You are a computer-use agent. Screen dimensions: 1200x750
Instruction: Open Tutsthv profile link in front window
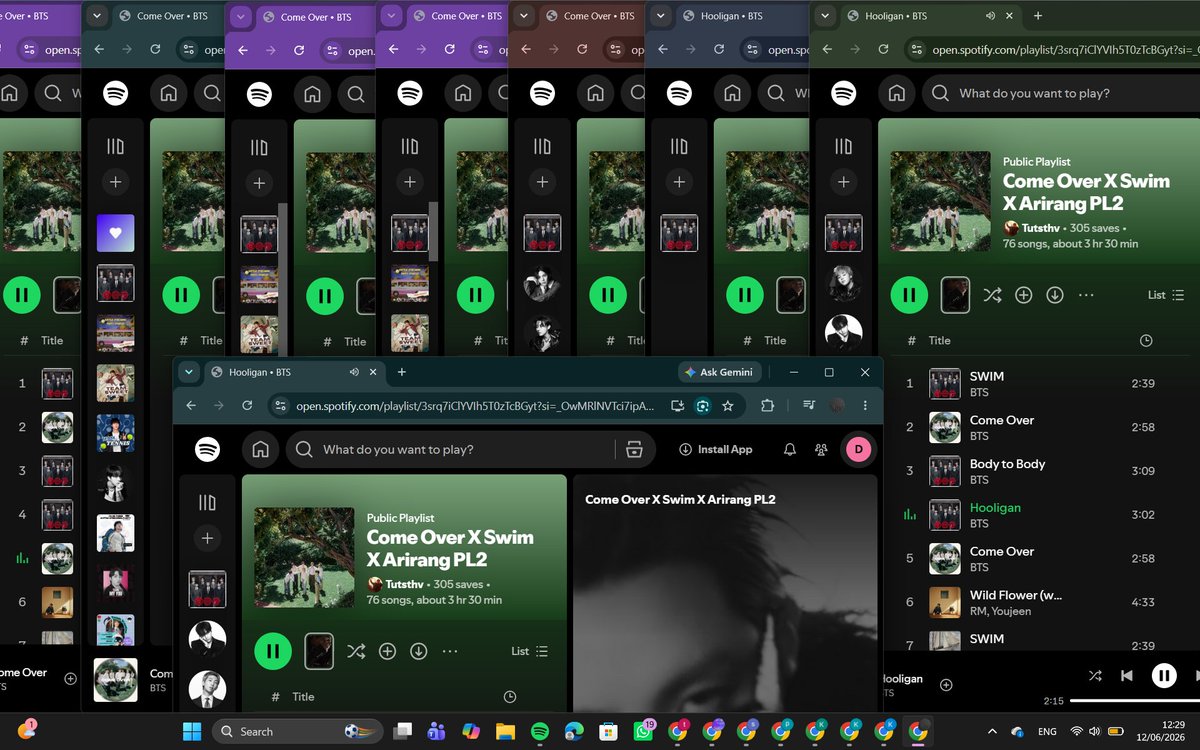tap(404, 584)
